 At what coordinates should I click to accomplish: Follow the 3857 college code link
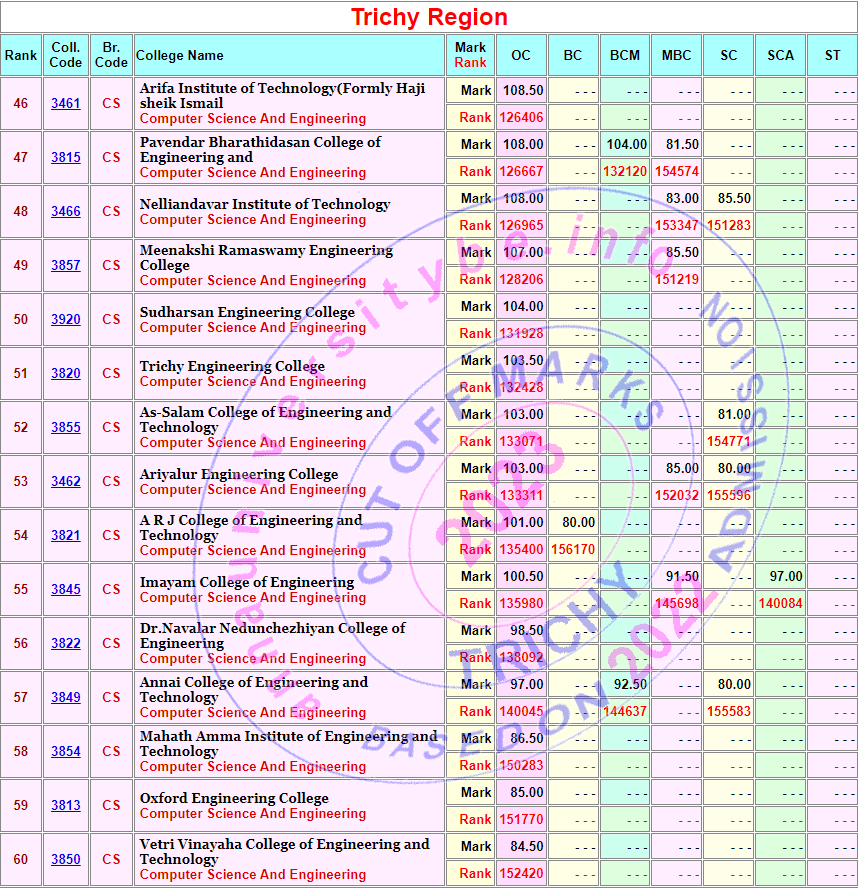[66, 266]
